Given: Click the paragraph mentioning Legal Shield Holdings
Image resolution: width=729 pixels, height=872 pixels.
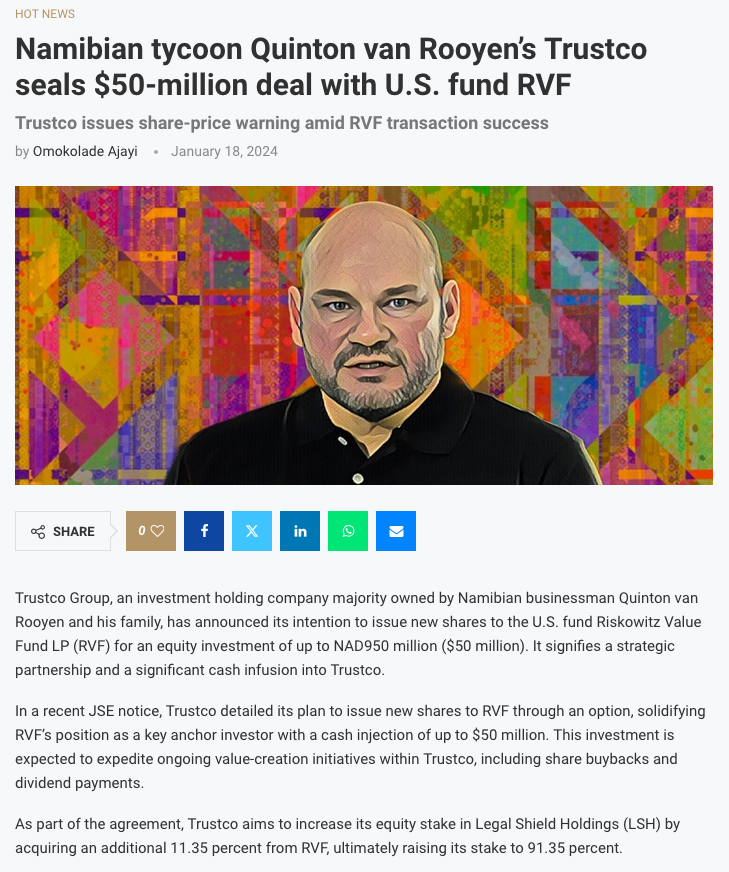Looking at the screenshot, I should tap(364, 836).
